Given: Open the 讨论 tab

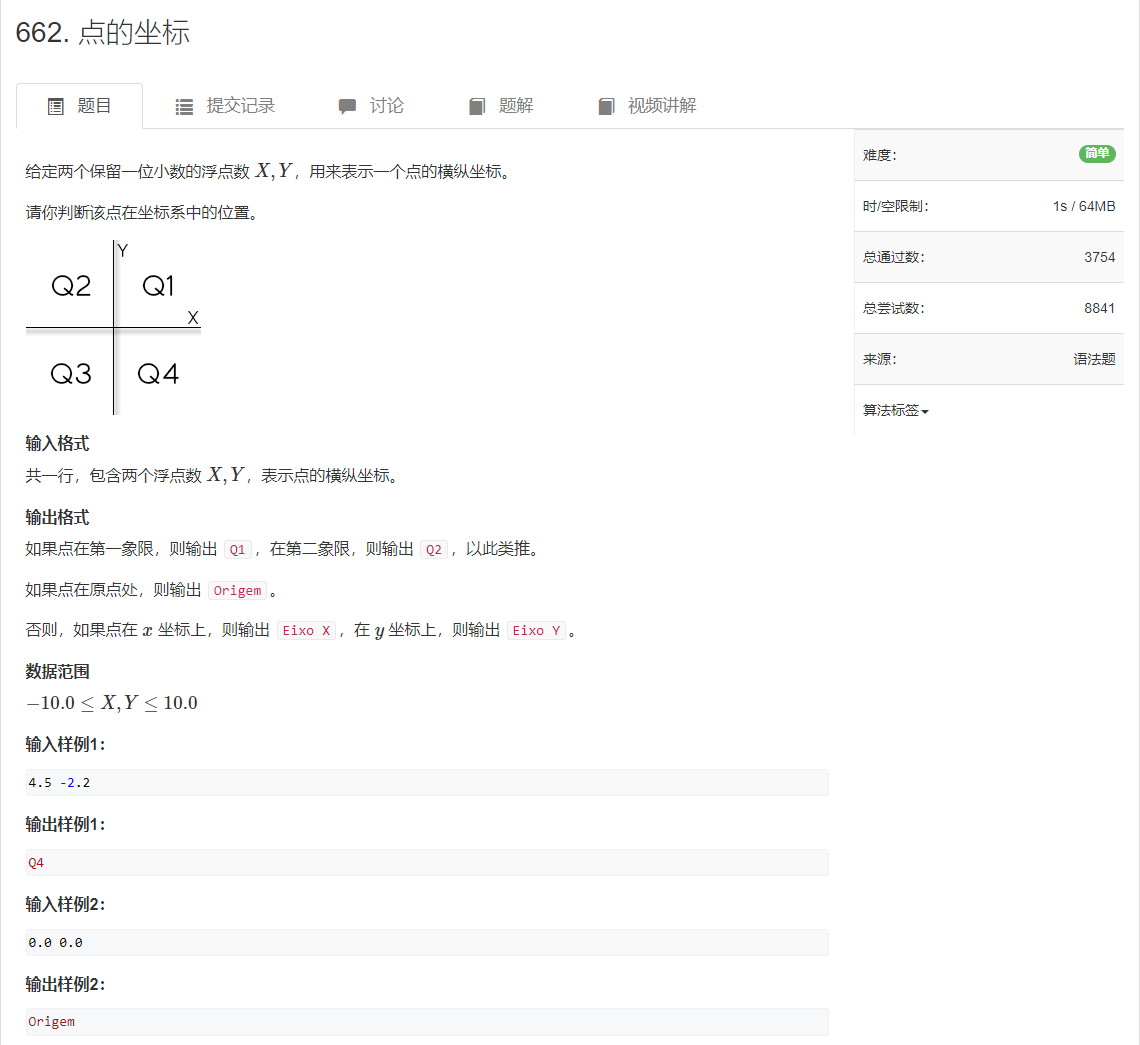Looking at the screenshot, I should (x=372, y=106).
